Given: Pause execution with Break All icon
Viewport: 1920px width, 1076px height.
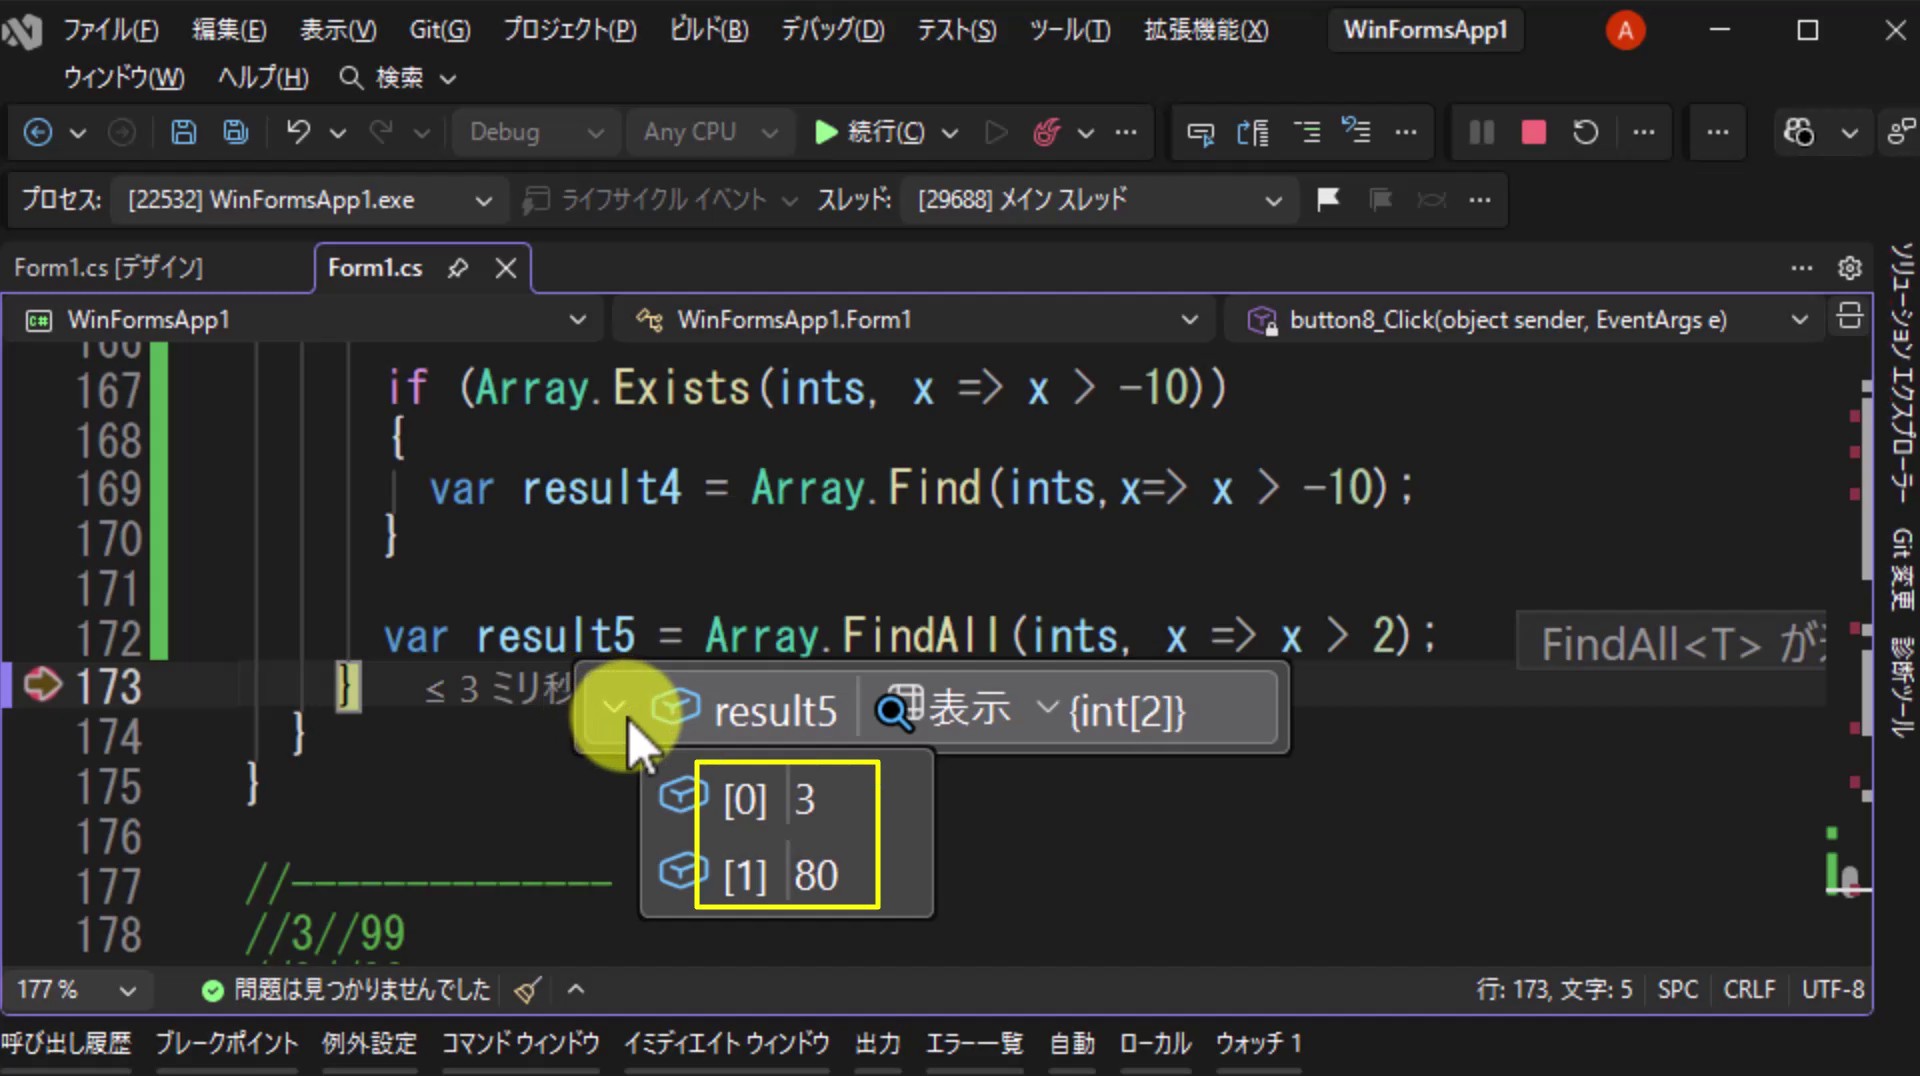Looking at the screenshot, I should 1481,132.
